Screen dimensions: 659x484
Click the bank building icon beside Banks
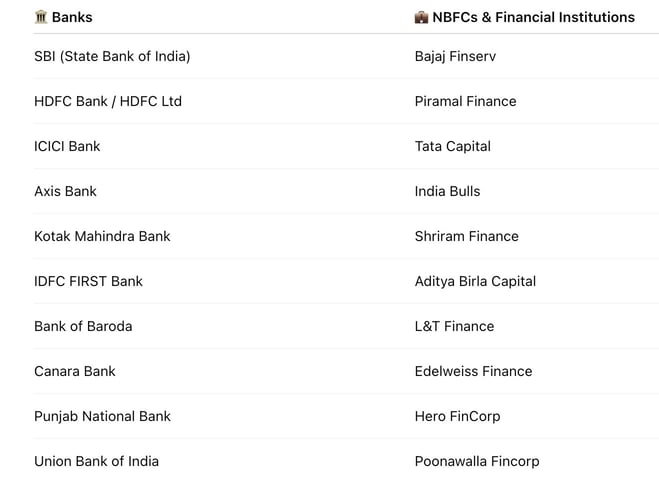tap(41, 17)
